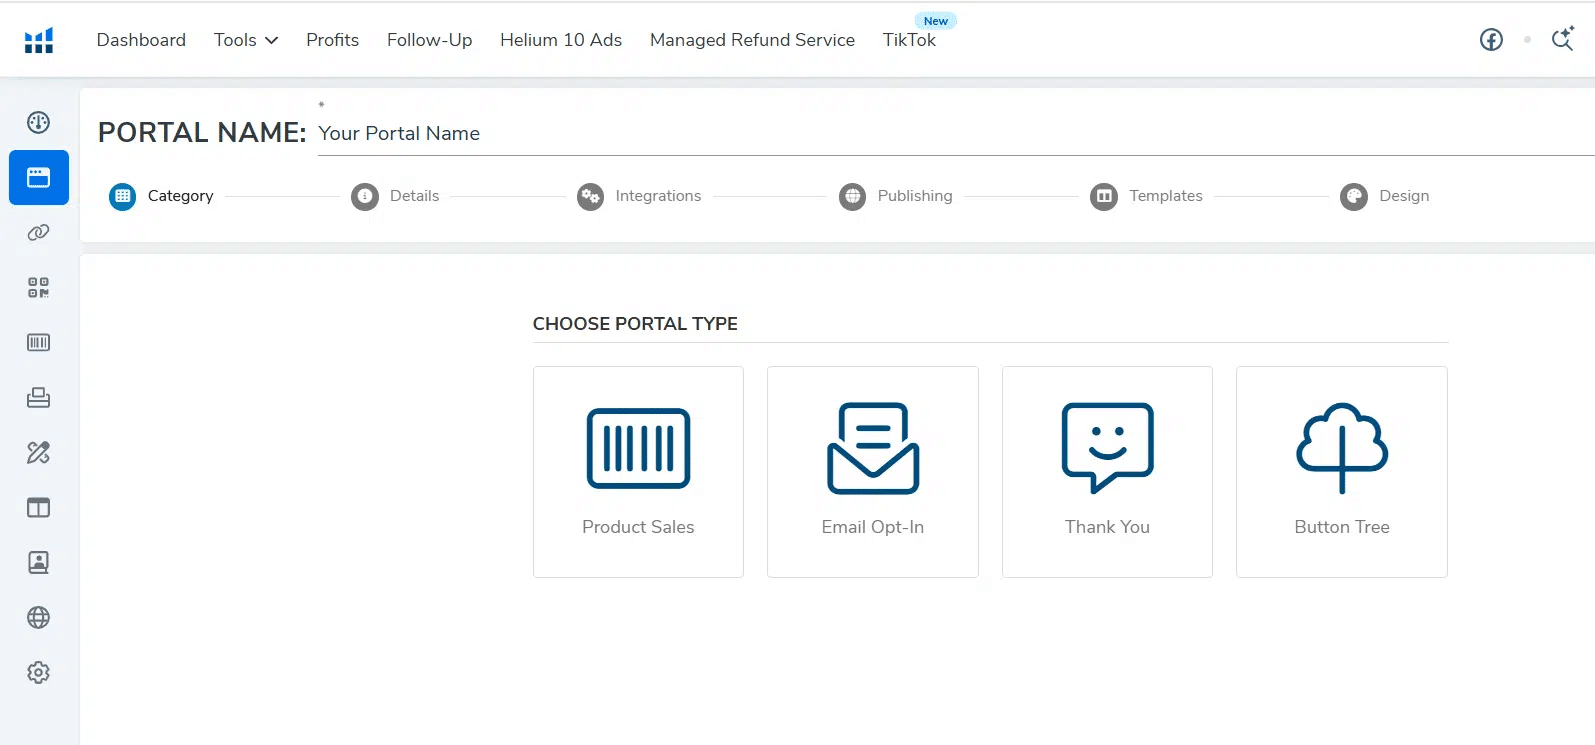This screenshot has width=1595, height=745.
Task: Type in the Portal Name field
Action: click(x=900, y=134)
